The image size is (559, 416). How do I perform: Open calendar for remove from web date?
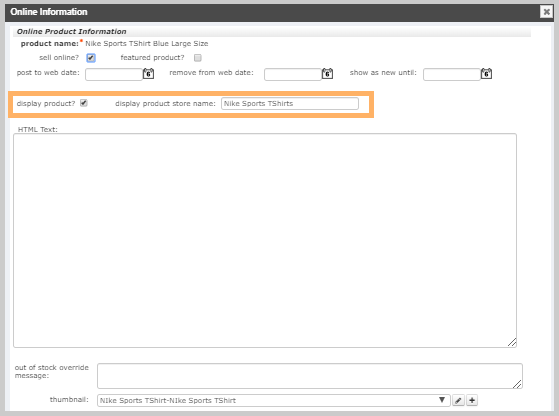point(327,74)
